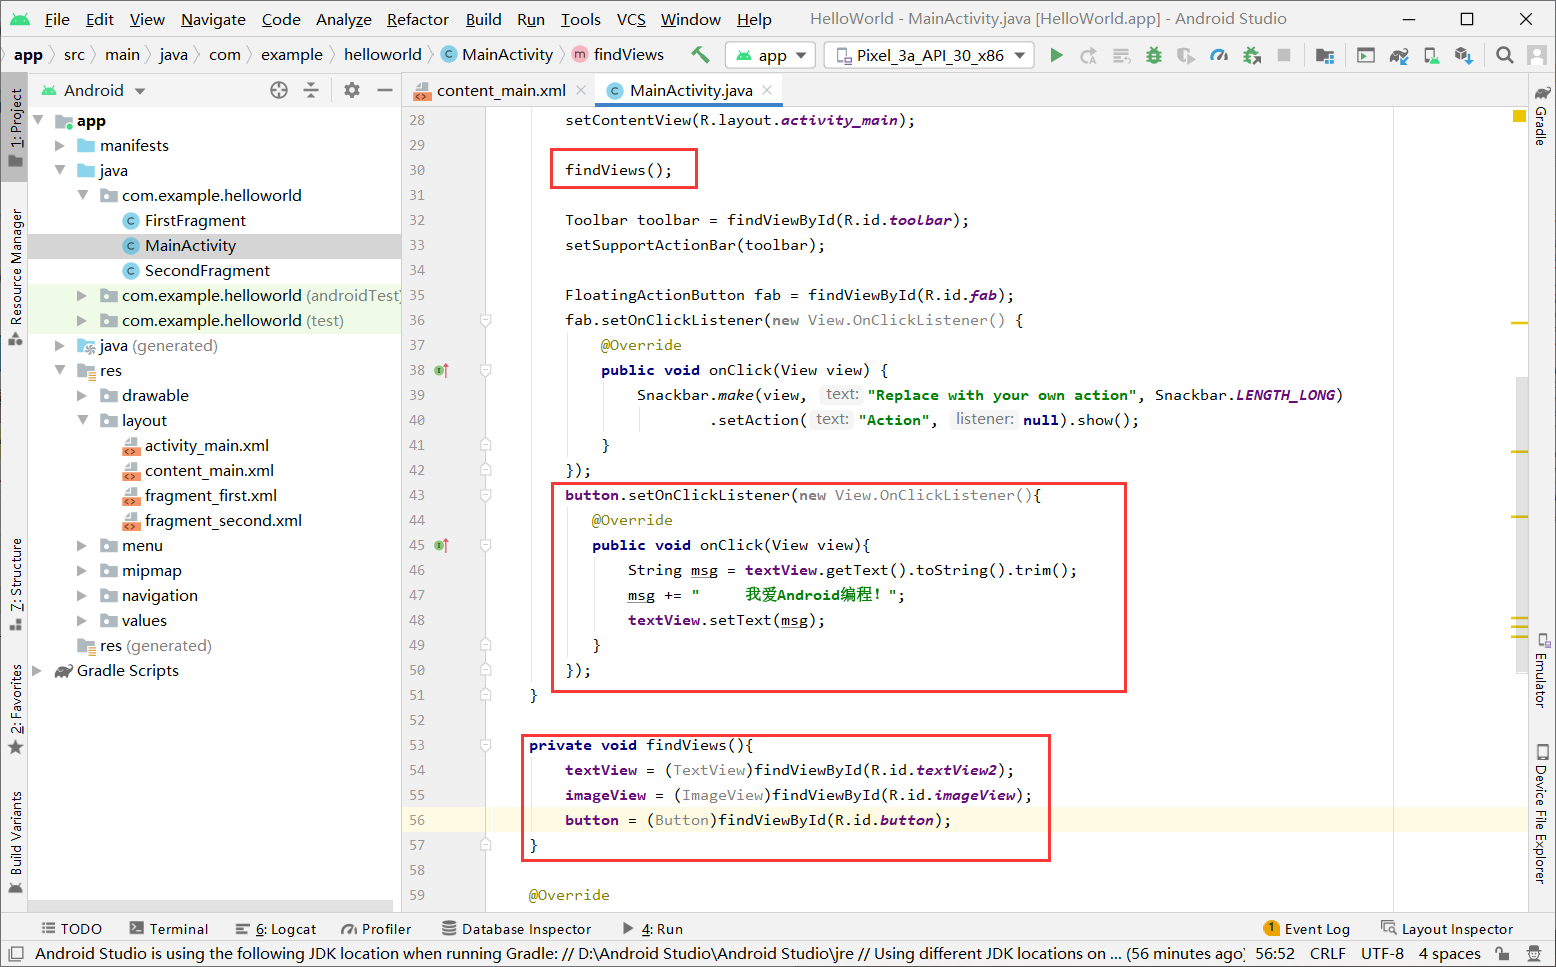Open the AVD Manager icon

click(x=1431, y=55)
